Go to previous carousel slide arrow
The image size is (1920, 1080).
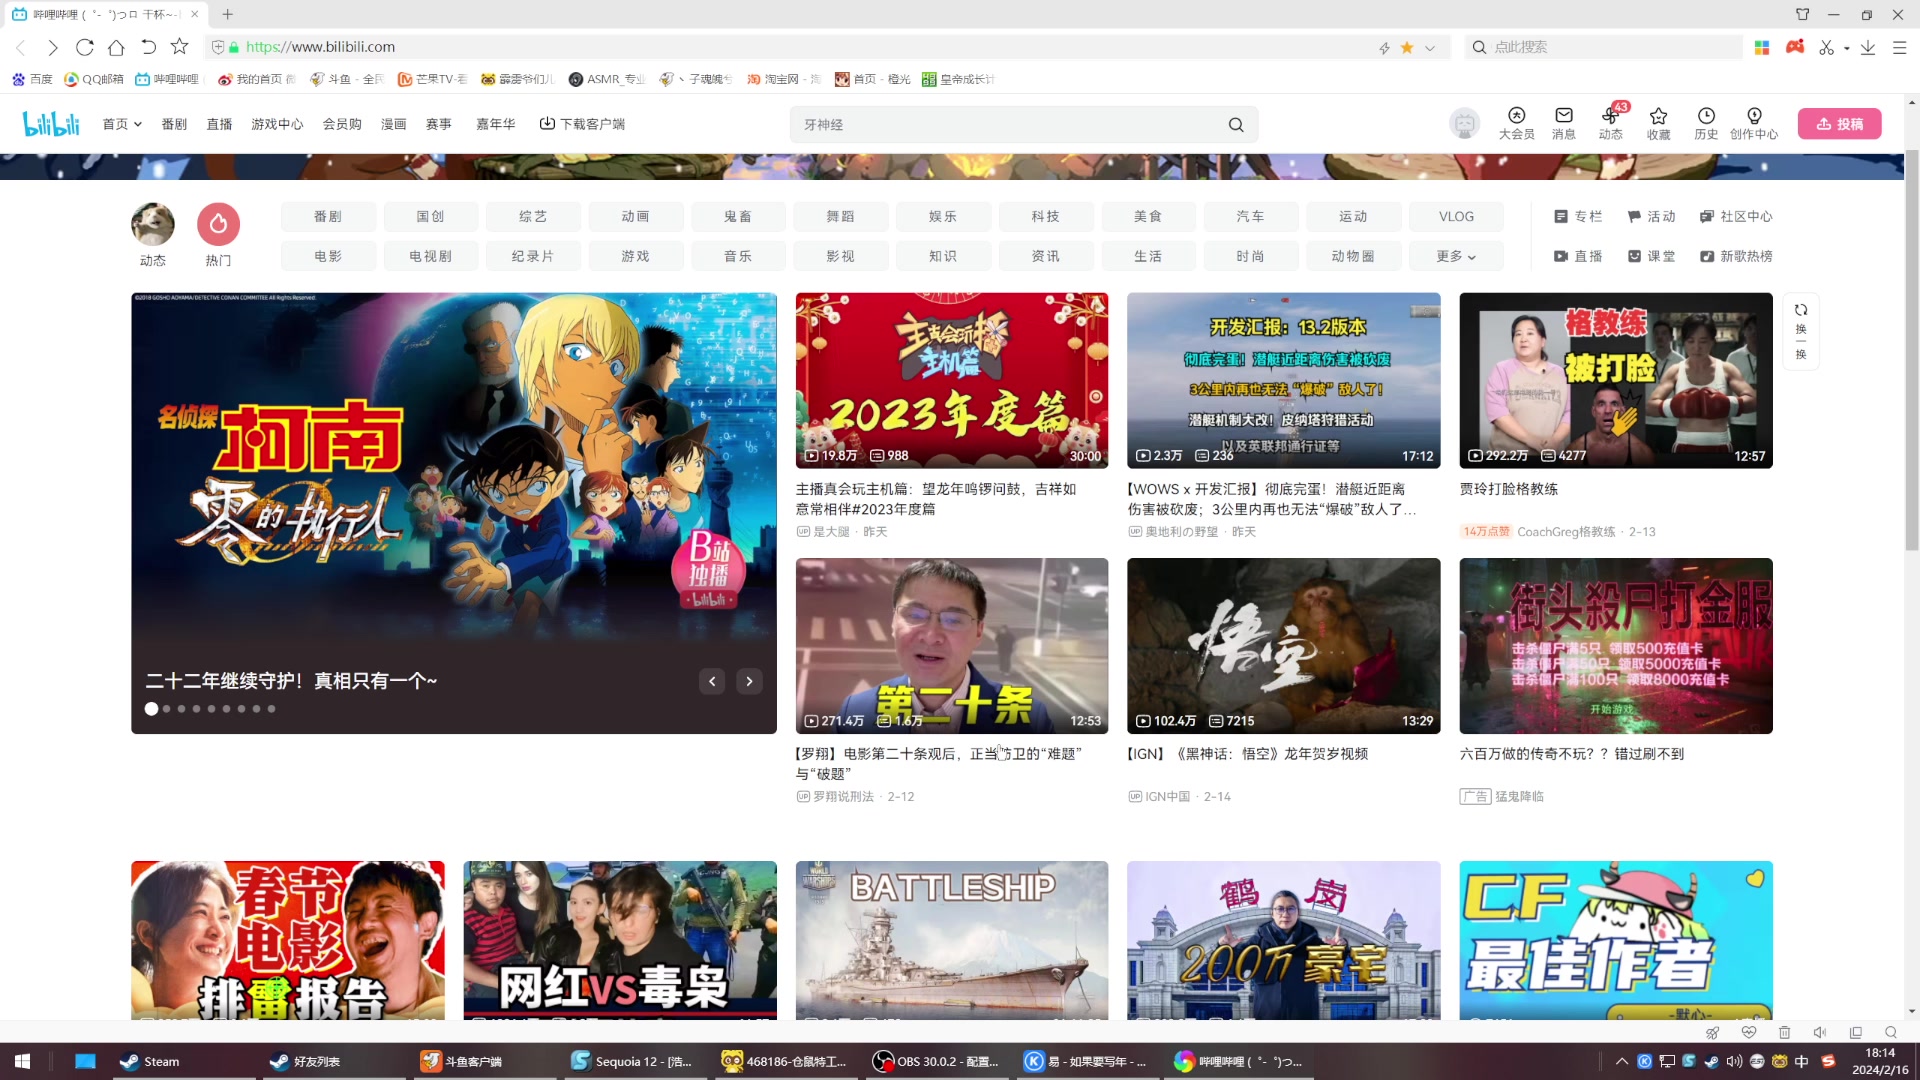(712, 681)
